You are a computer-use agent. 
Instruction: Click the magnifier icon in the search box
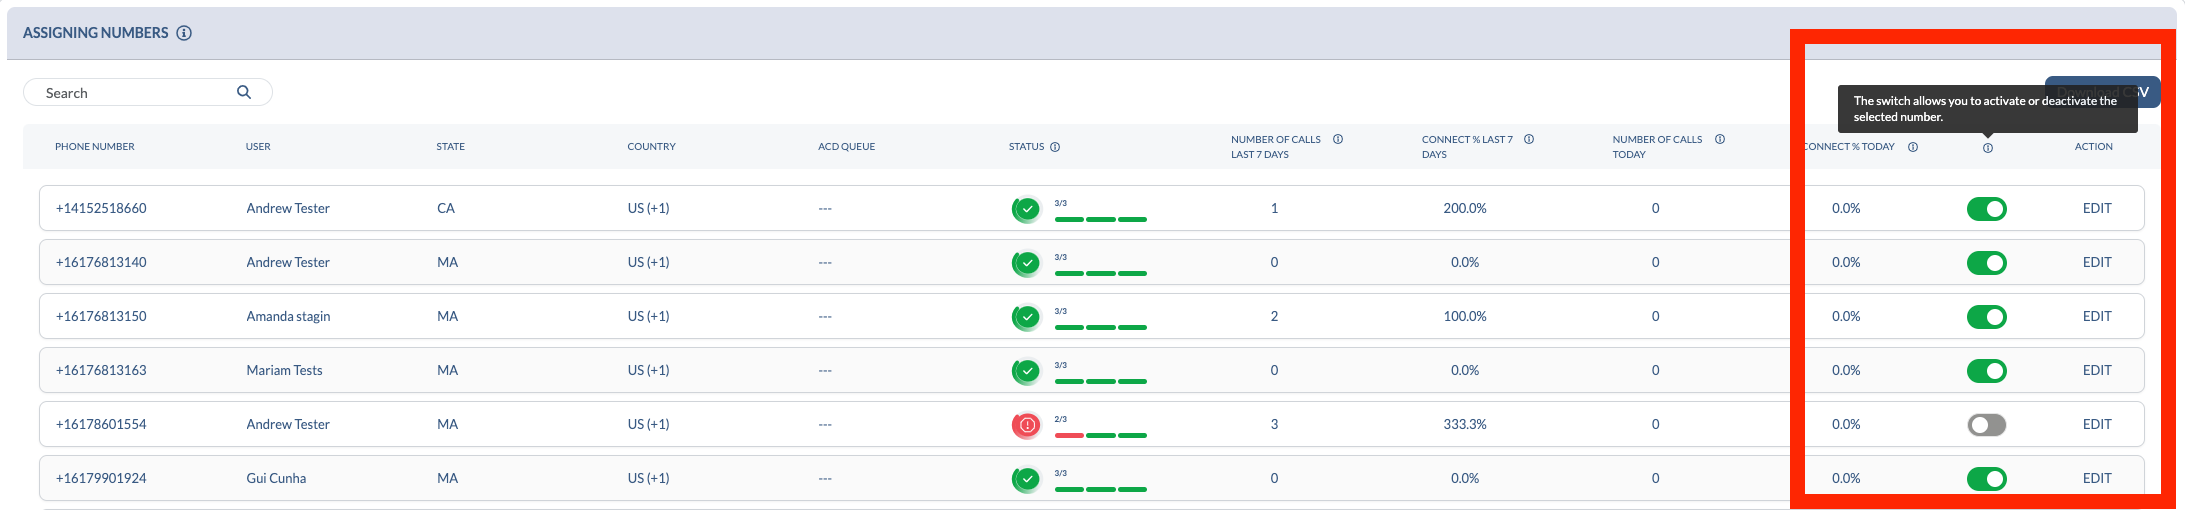tap(244, 92)
